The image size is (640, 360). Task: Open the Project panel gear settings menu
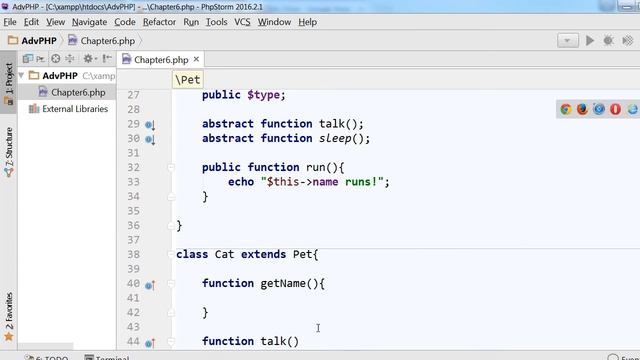[89, 59]
